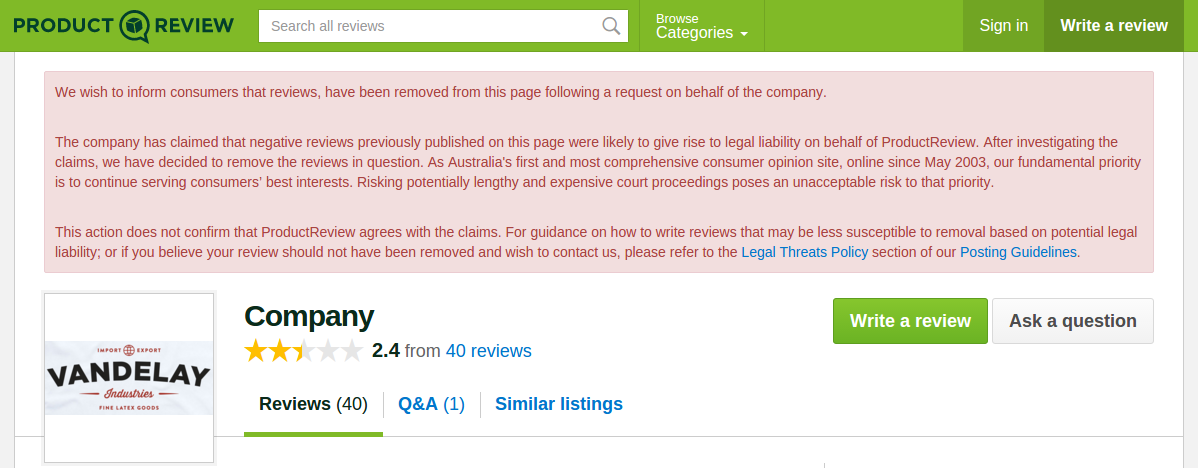Click the 40 reviews link
Viewport: 1198px width, 468px height.
pos(488,351)
